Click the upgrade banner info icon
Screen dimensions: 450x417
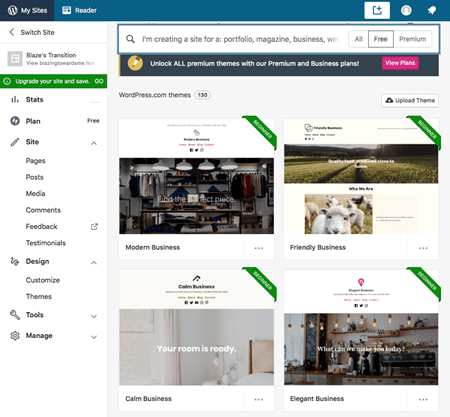[x=7, y=81]
